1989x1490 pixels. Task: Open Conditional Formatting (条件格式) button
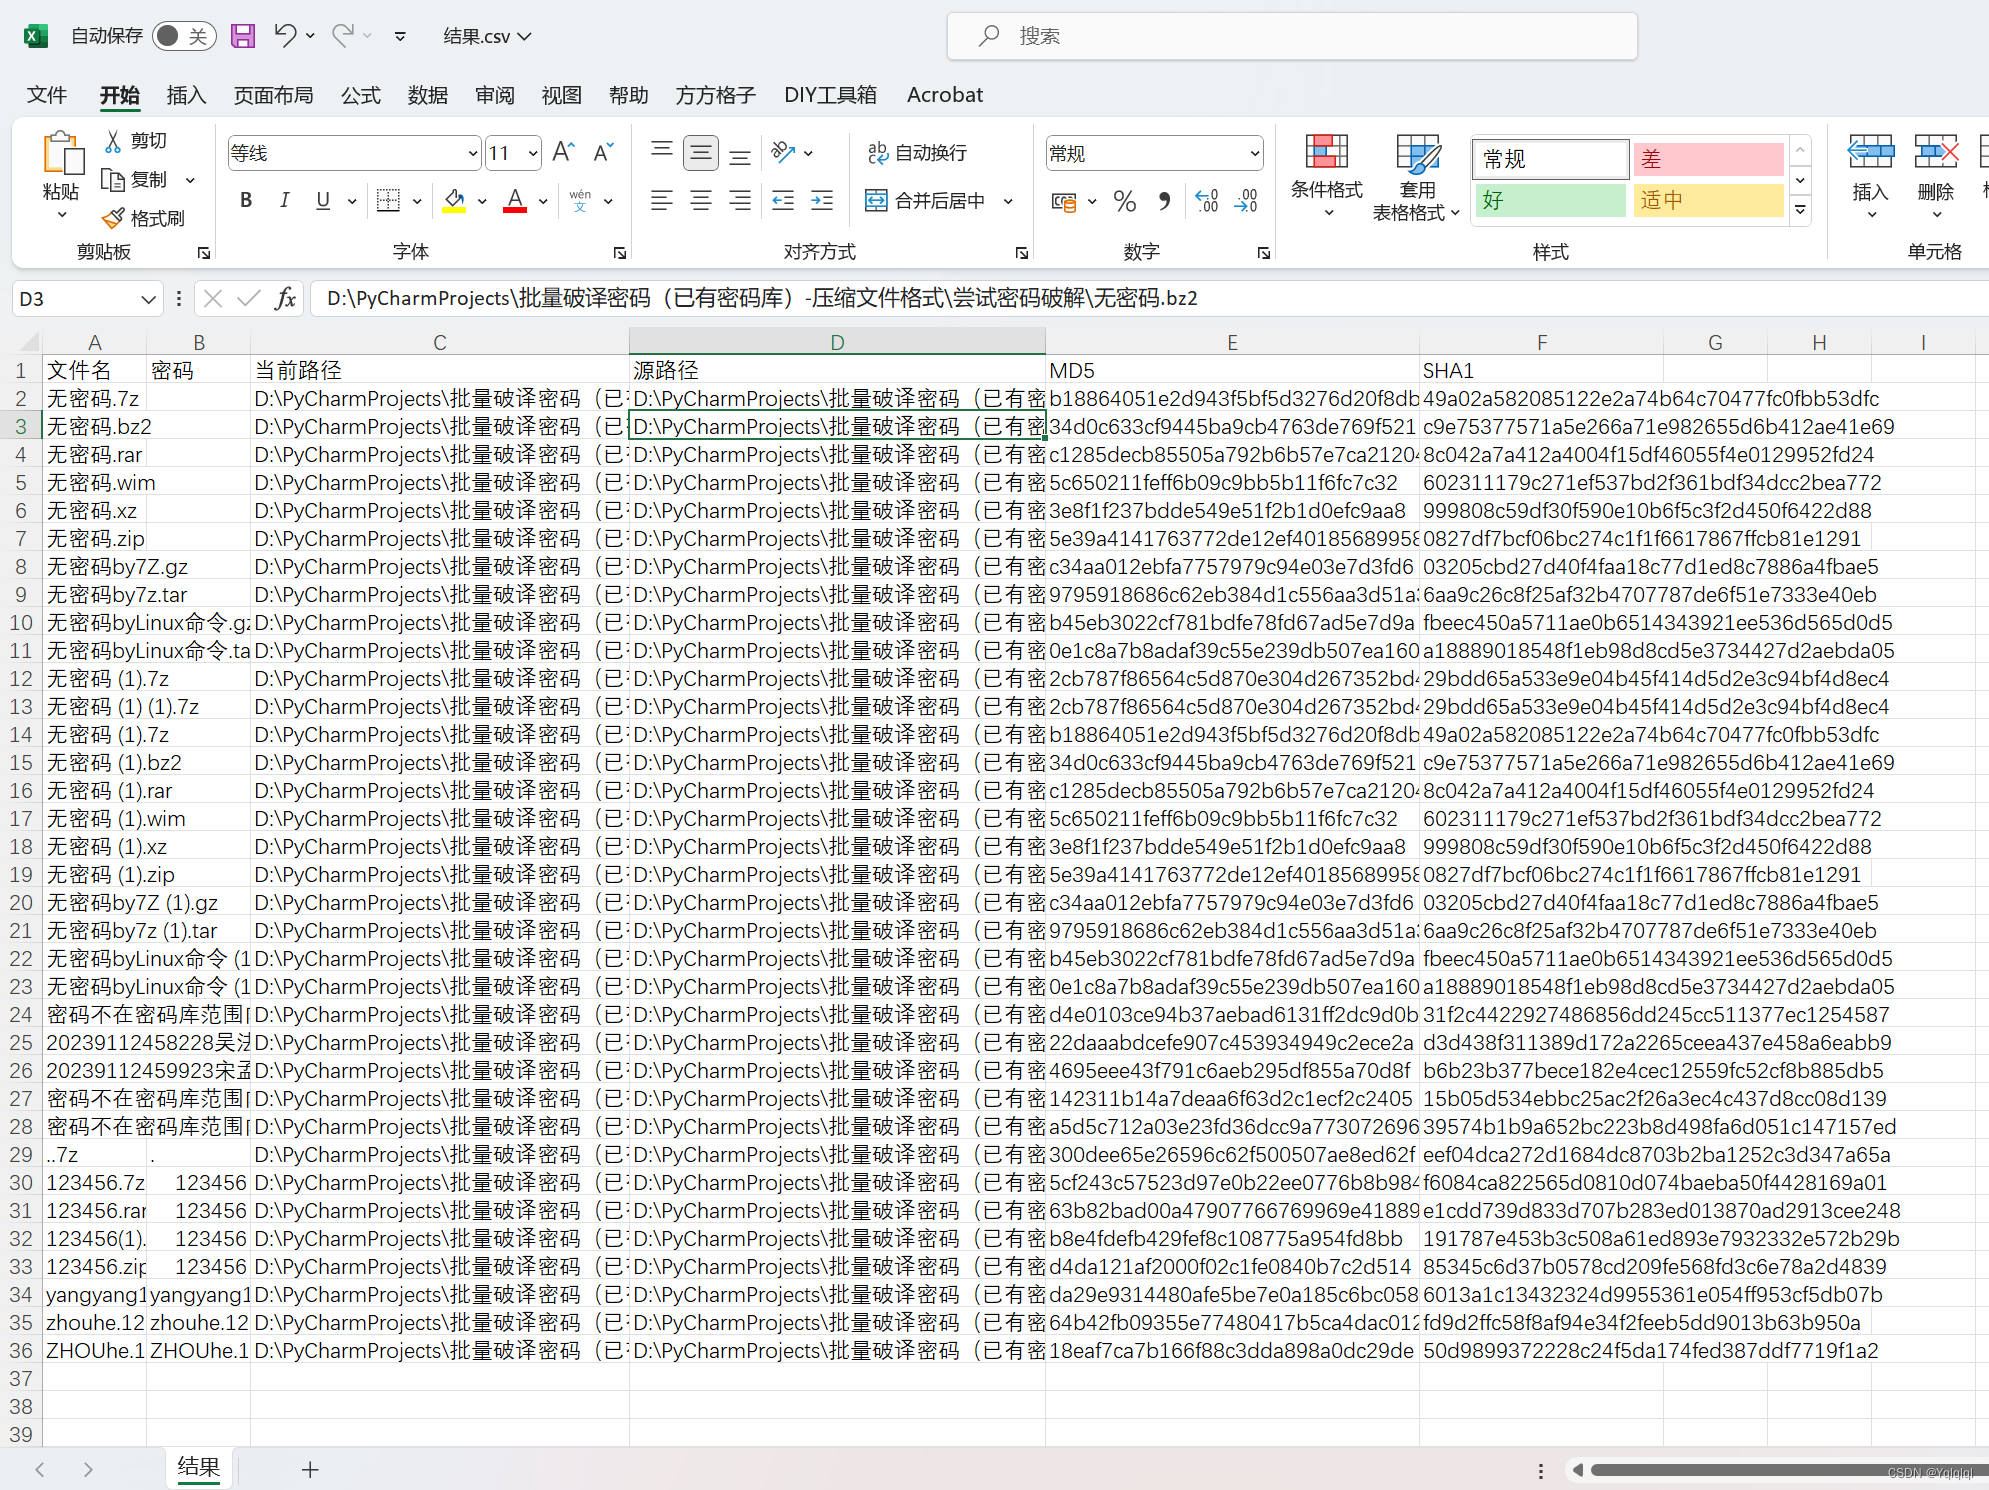click(x=1326, y=170)
